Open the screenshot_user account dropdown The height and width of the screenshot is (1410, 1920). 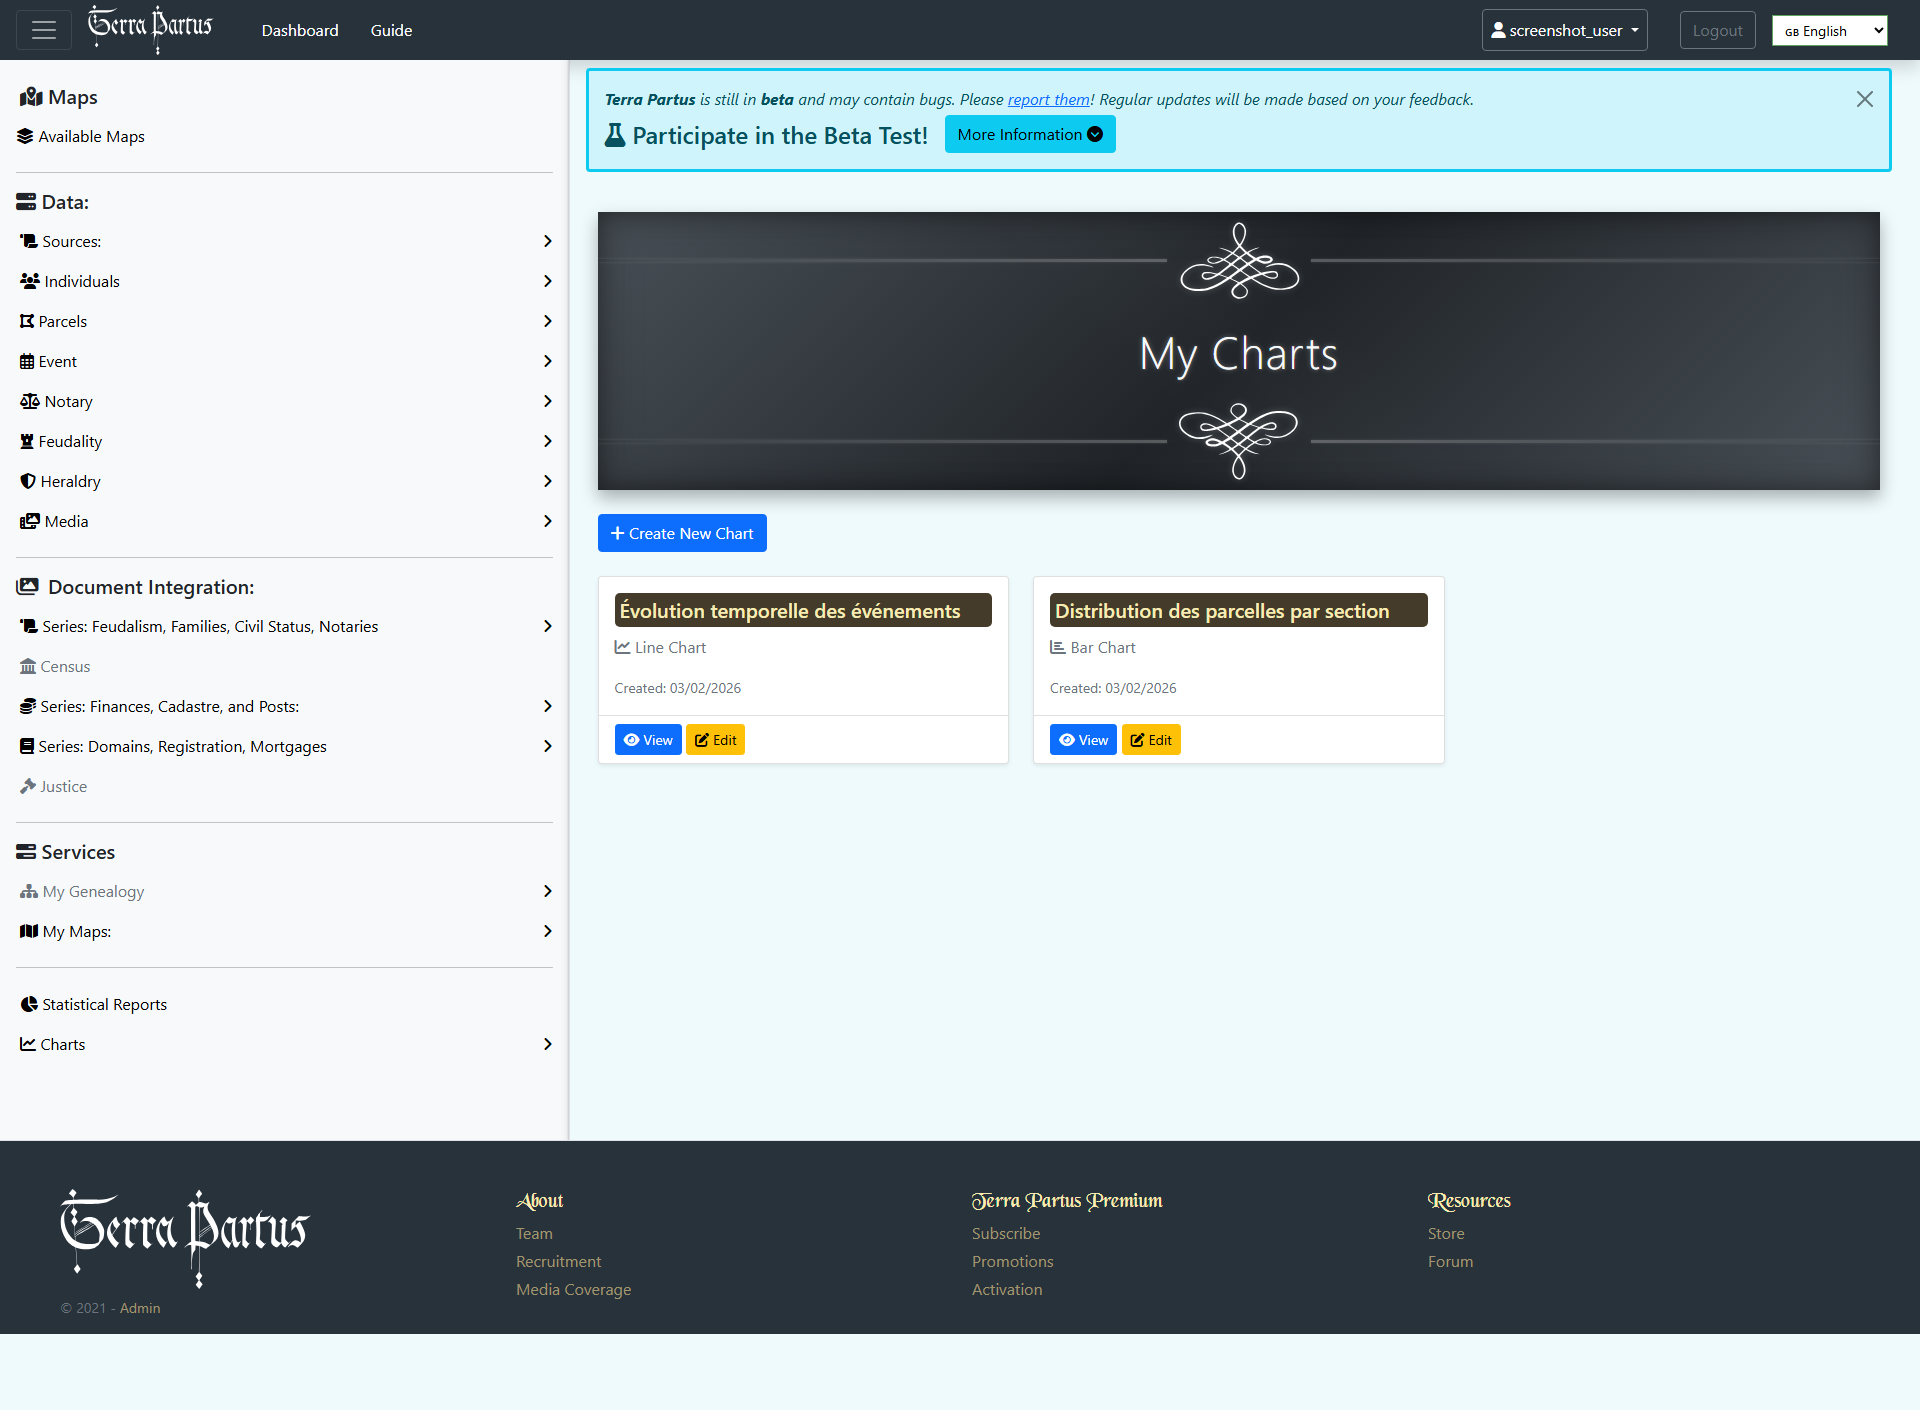point(1564,30)
